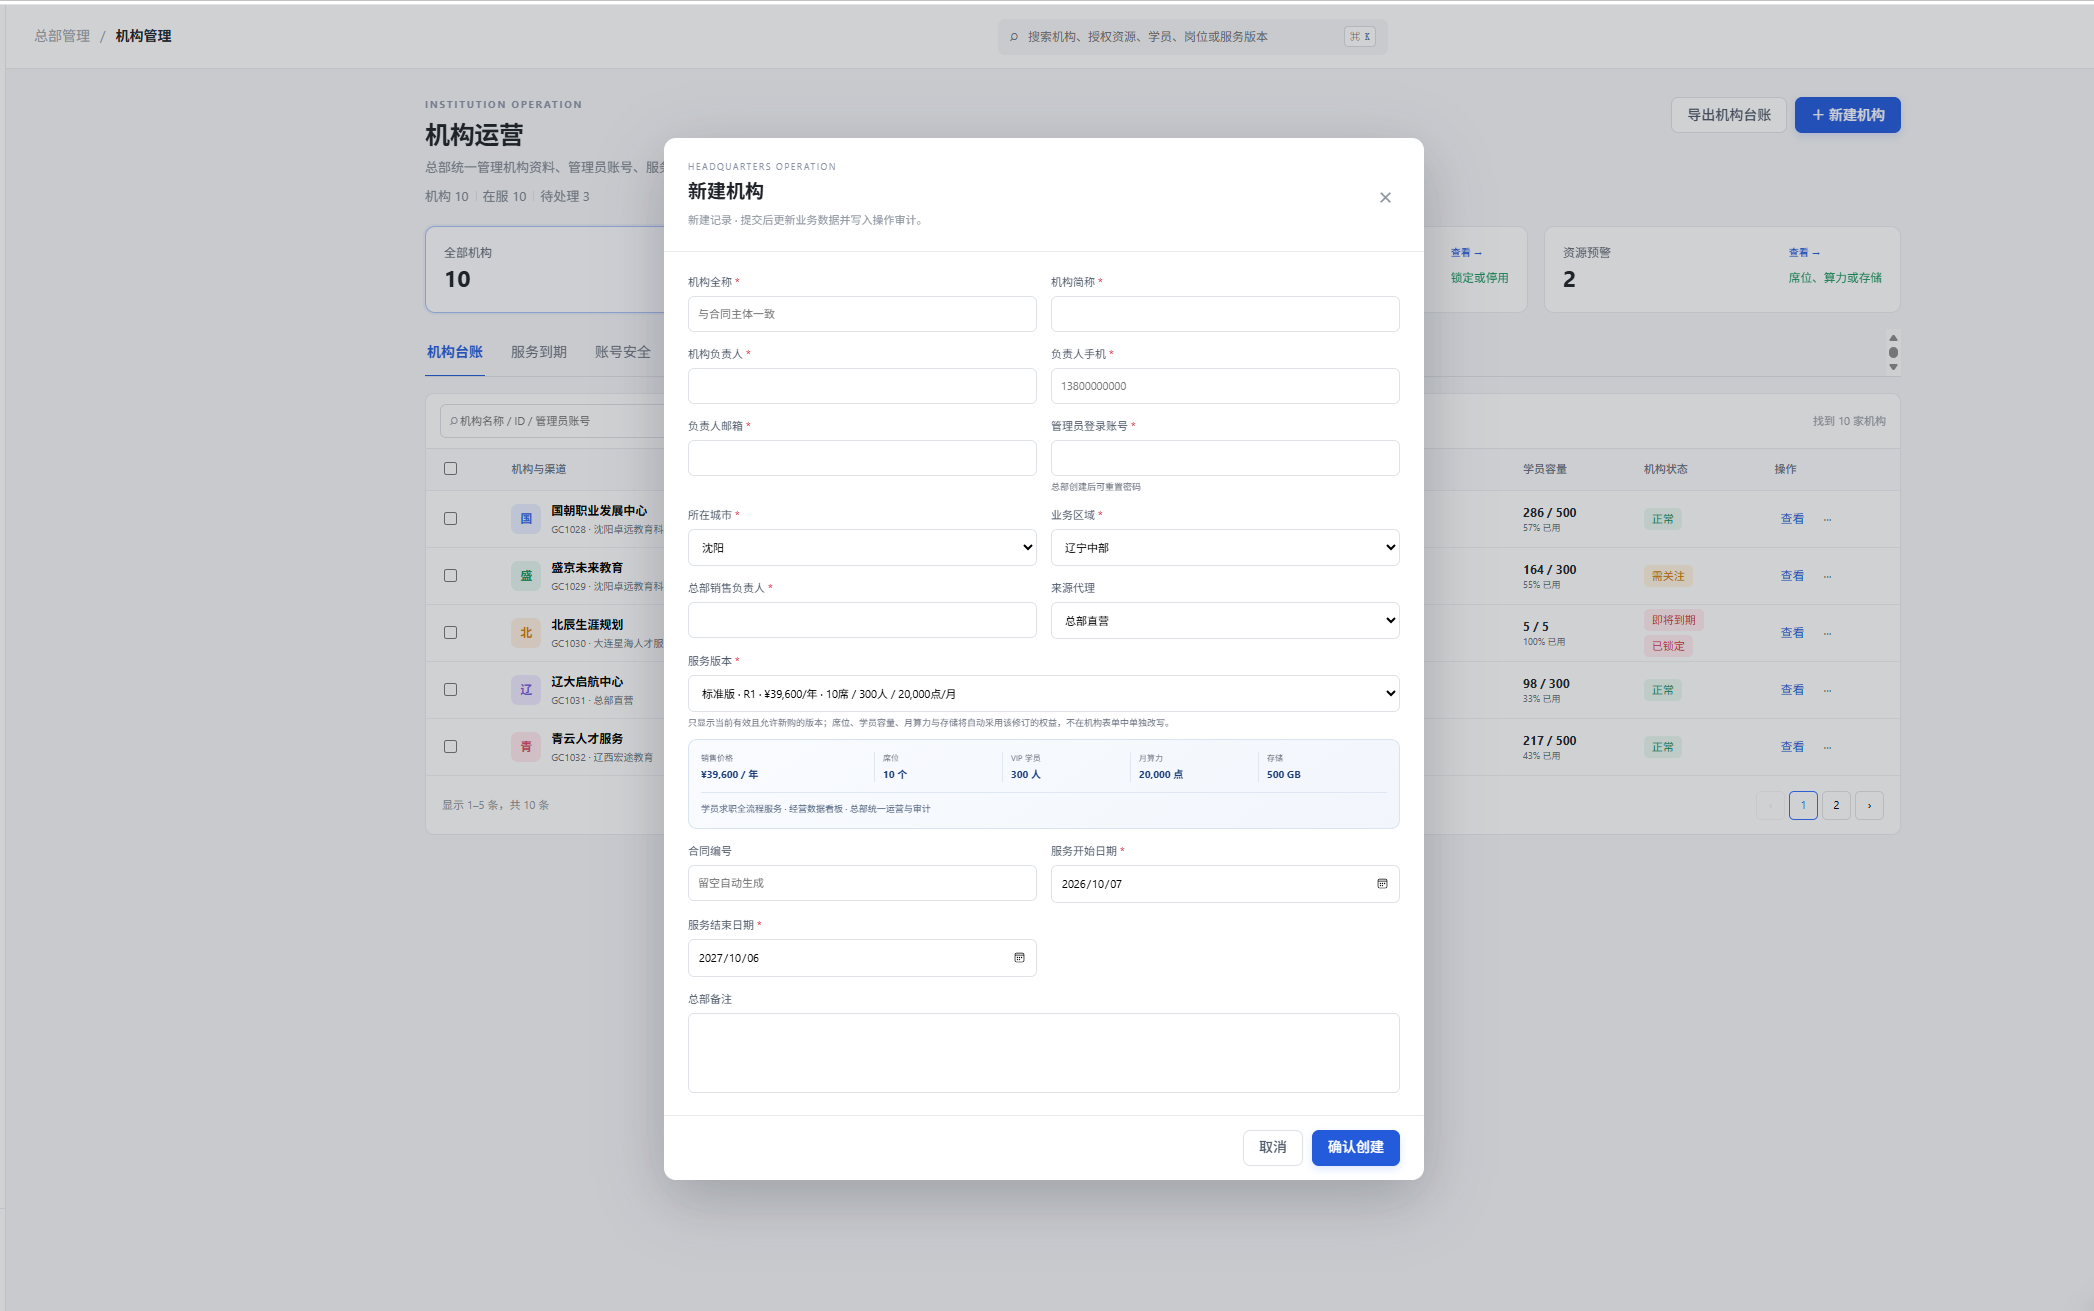Open calendar picker for 服务开始日期
2094x1311 pixels.
tap(1382, 884)
